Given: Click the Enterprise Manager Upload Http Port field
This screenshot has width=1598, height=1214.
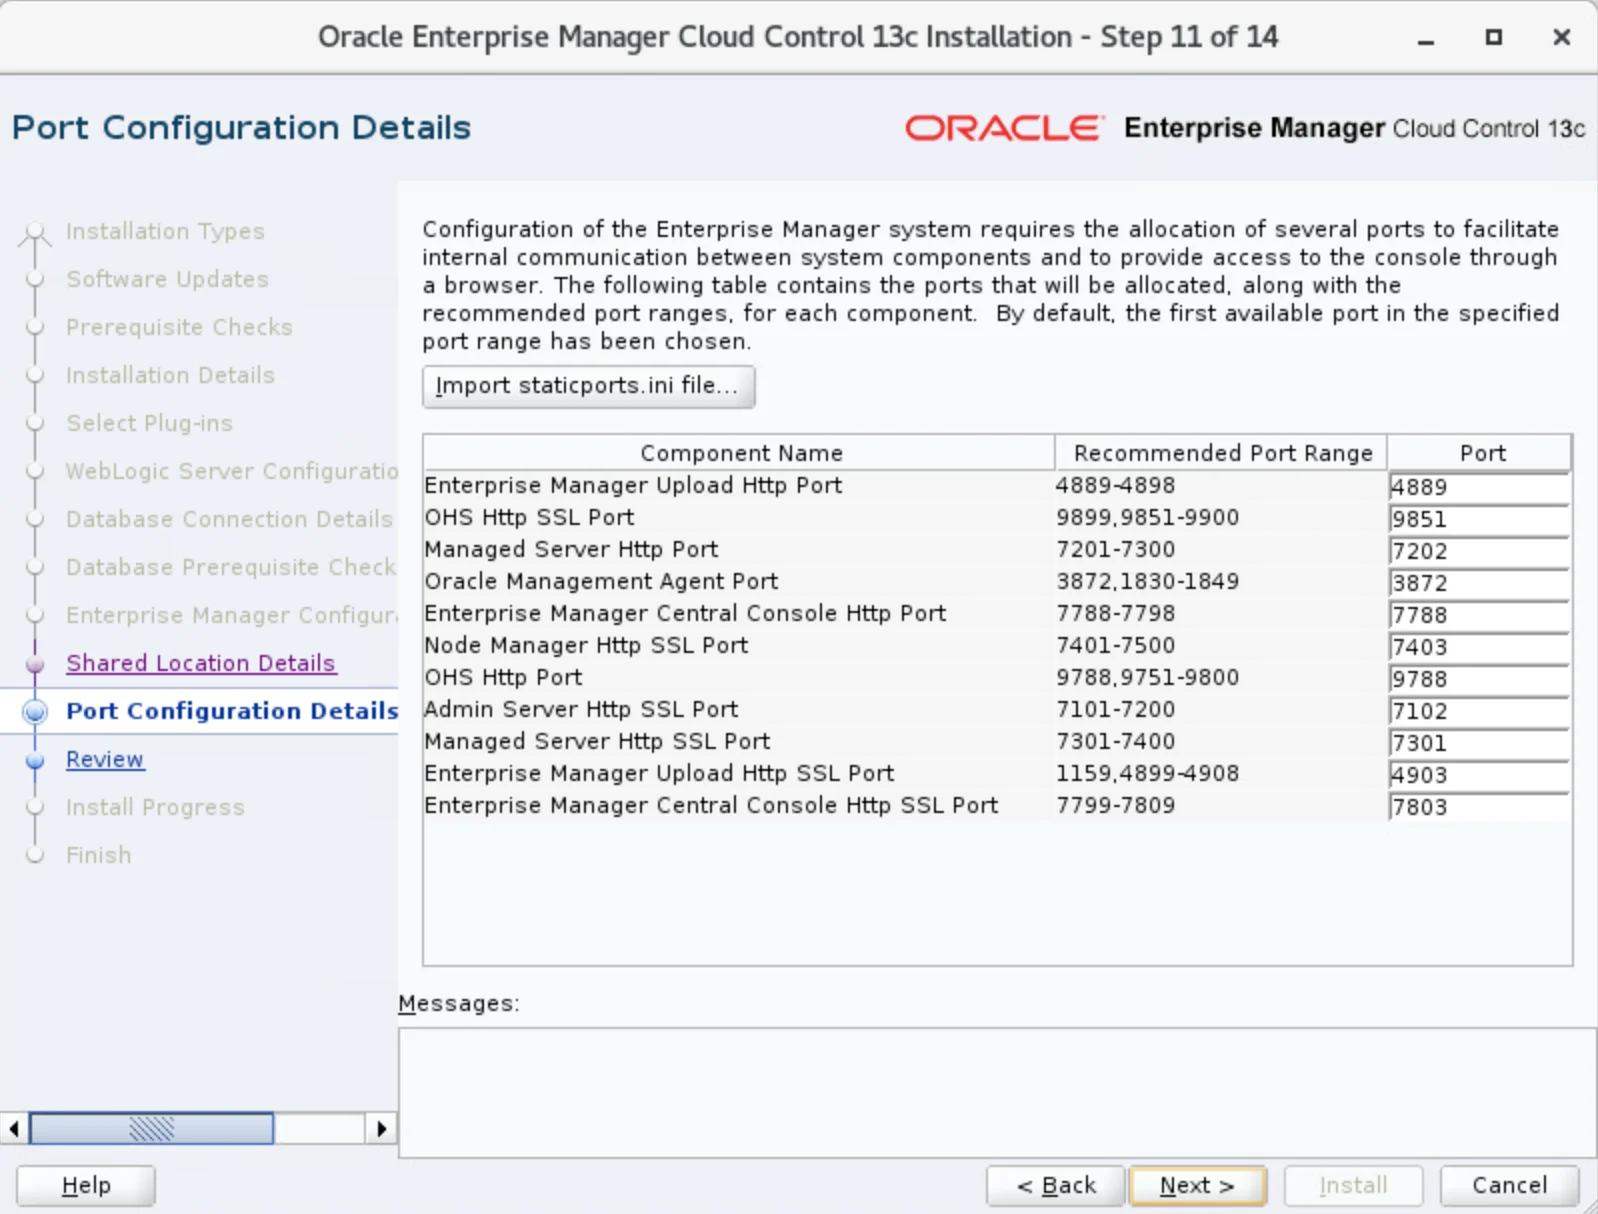Looking at the screenshot, I should pyautogui.click(x=1477, y=487).
